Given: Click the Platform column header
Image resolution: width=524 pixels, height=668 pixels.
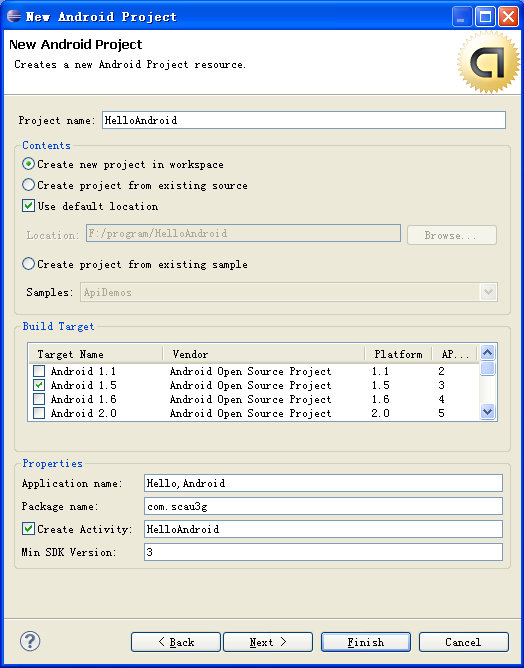Looking at the screenshot, I should pyautogui.click(x=398, y=354).
